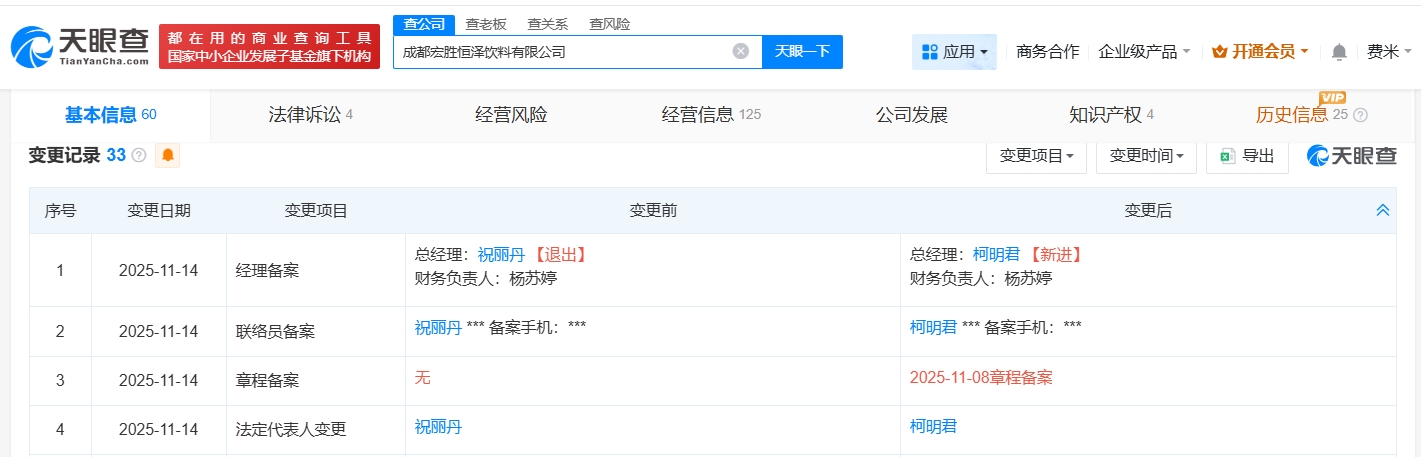Expand the 开通会员 membership menu
The image size is (1421, 457).
coord(1260,51)
